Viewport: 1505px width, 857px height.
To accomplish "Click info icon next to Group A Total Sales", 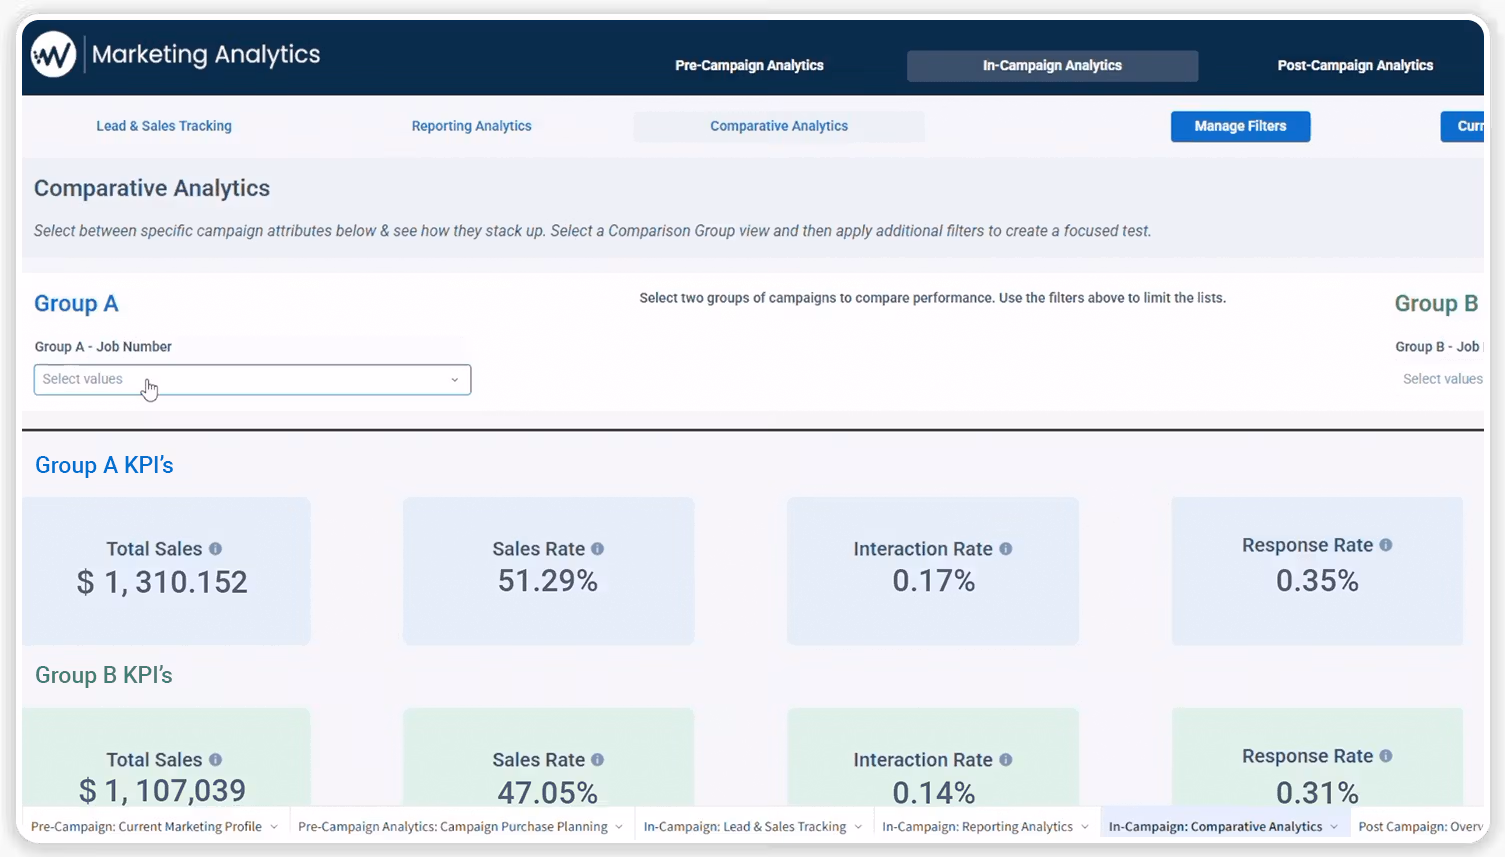I will coord(215,549).
